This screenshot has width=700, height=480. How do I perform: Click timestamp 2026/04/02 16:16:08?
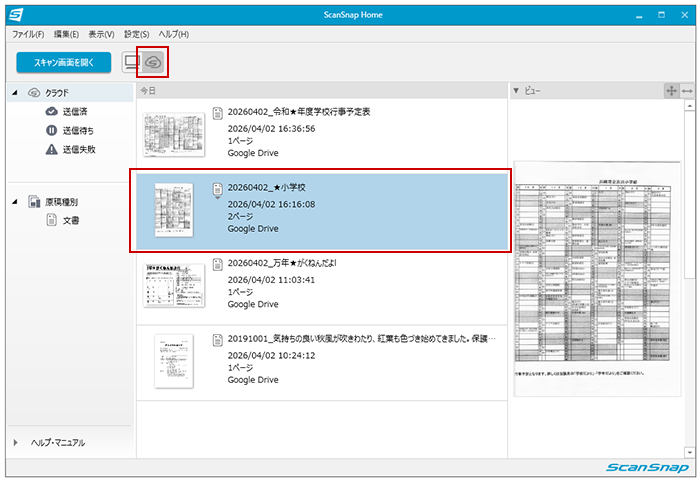[271, 204]
